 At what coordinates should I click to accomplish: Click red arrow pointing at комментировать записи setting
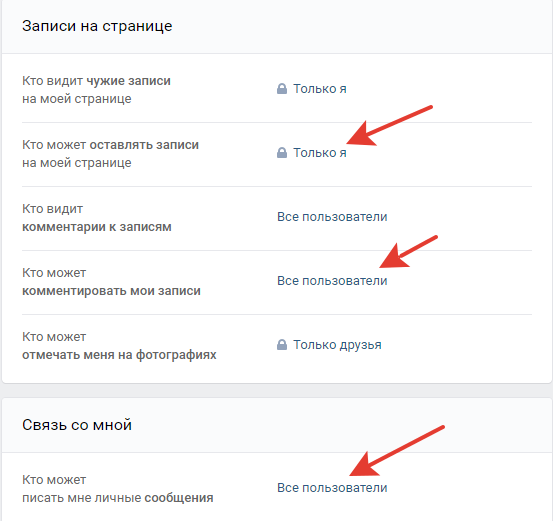(x=408, y=252)
